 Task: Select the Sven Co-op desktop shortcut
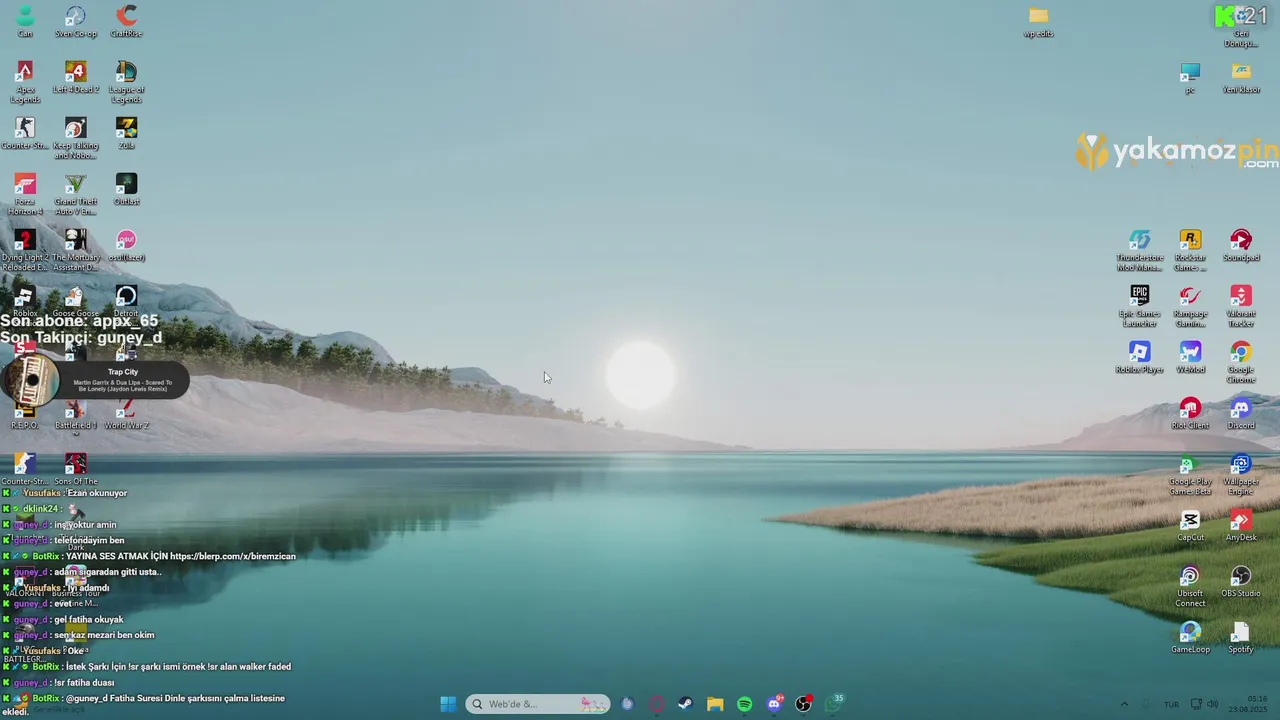76,21
